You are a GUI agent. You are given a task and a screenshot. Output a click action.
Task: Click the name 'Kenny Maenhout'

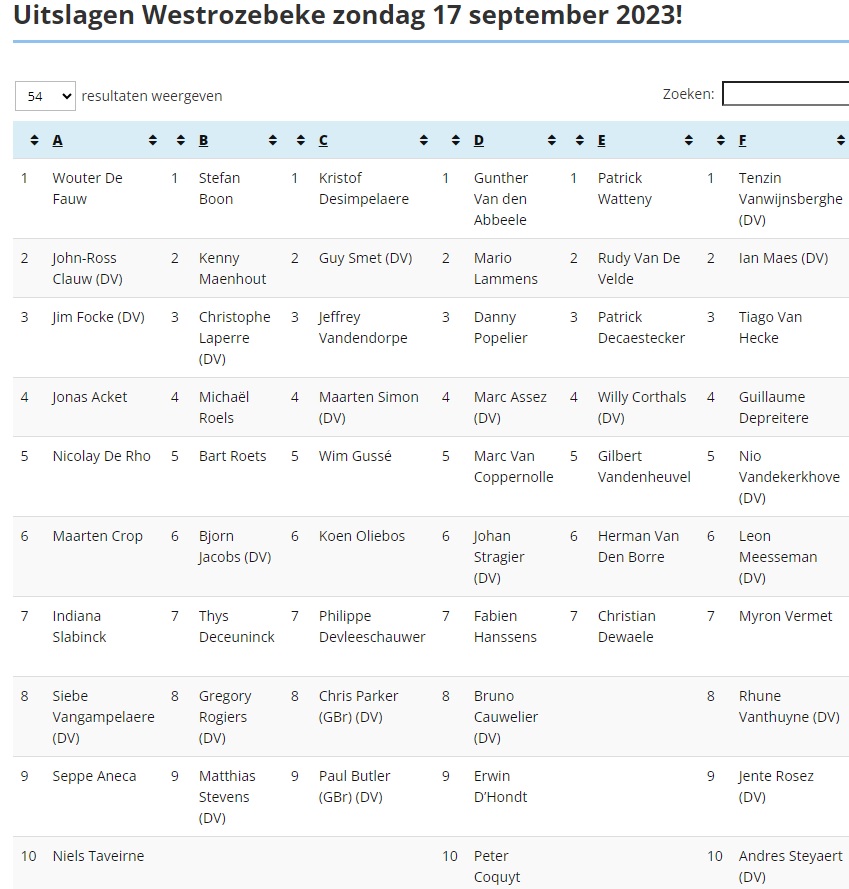pos(233,268)
